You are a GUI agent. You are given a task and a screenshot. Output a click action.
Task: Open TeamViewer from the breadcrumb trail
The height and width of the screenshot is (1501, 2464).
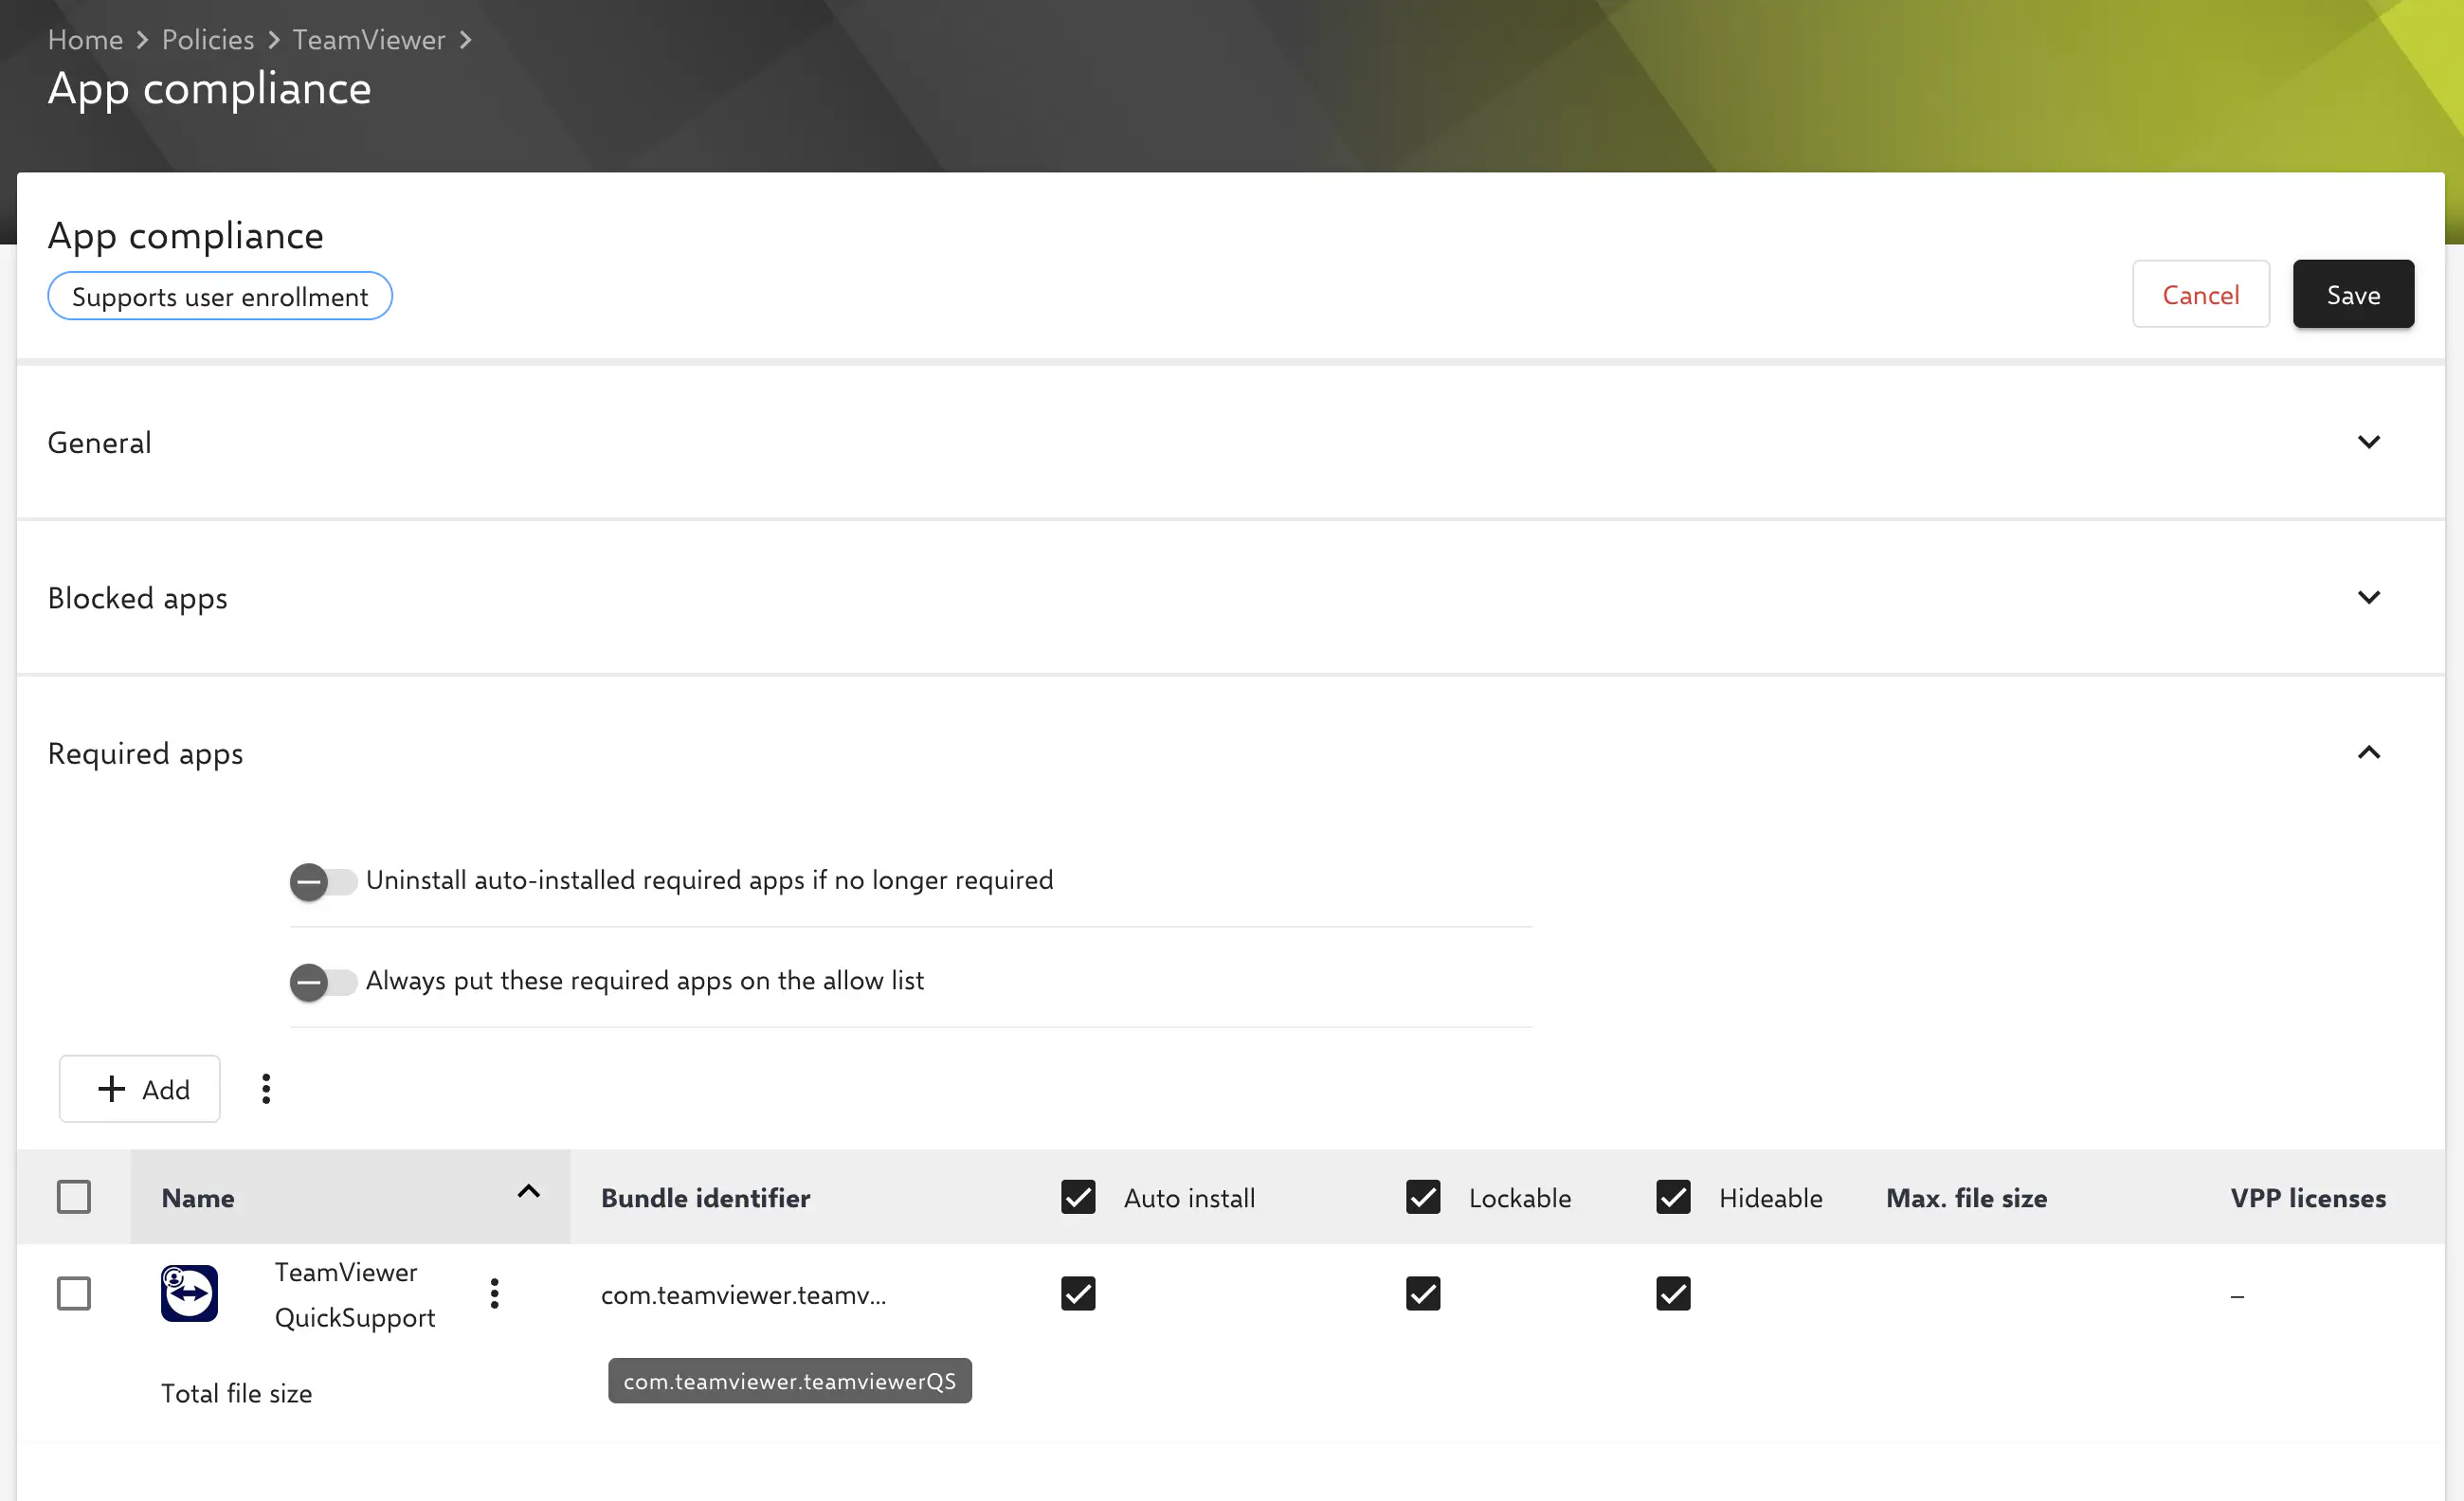tap(369, 38)
